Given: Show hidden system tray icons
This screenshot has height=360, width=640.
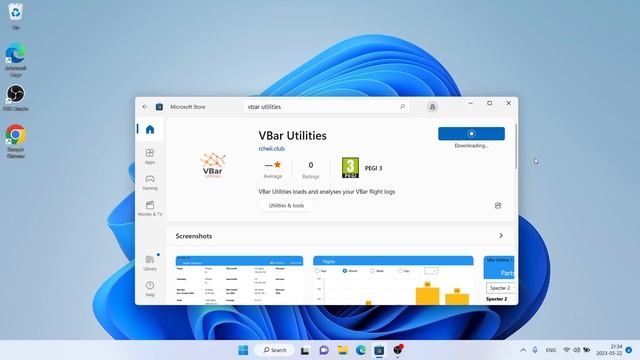Looking at the screenshot, I should pos(523,350).
